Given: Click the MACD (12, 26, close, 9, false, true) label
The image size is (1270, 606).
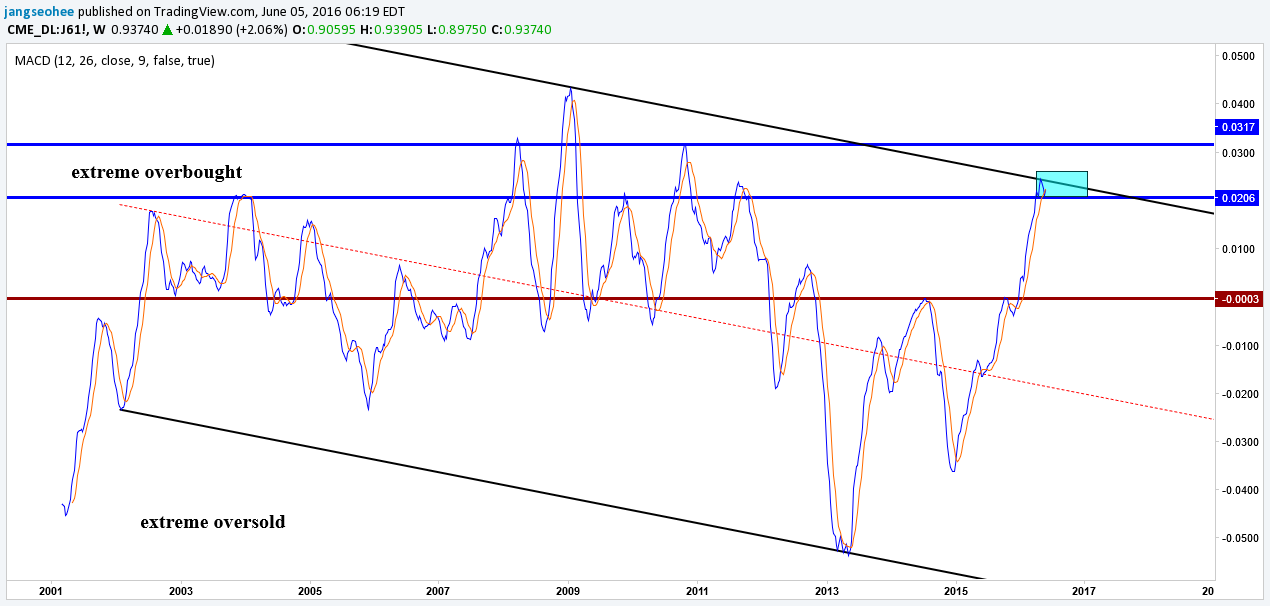Looking at the screenshot, I should pos(115,60).
